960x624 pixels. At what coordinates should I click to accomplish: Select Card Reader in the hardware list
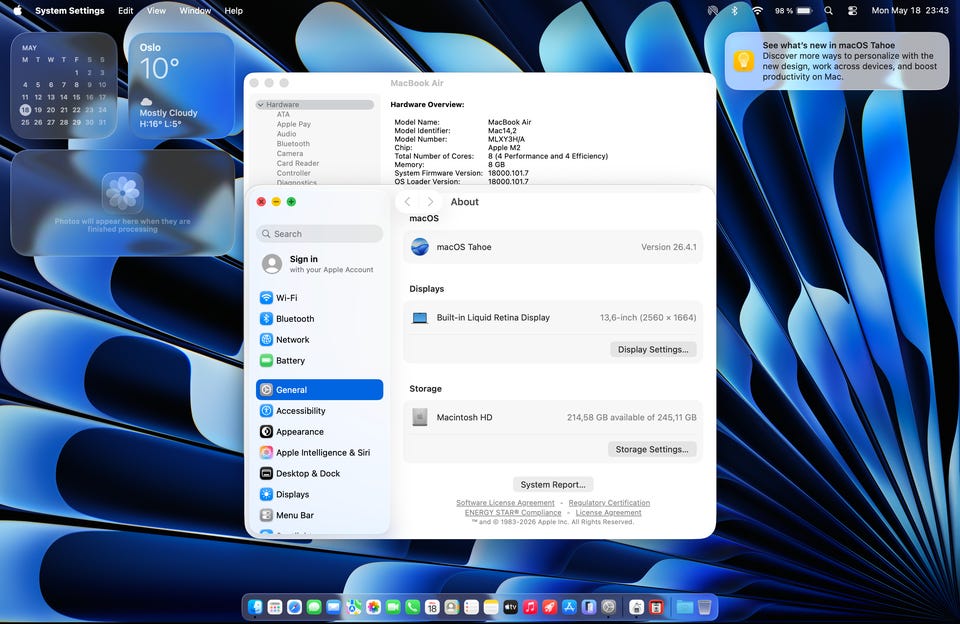[298, 164]
